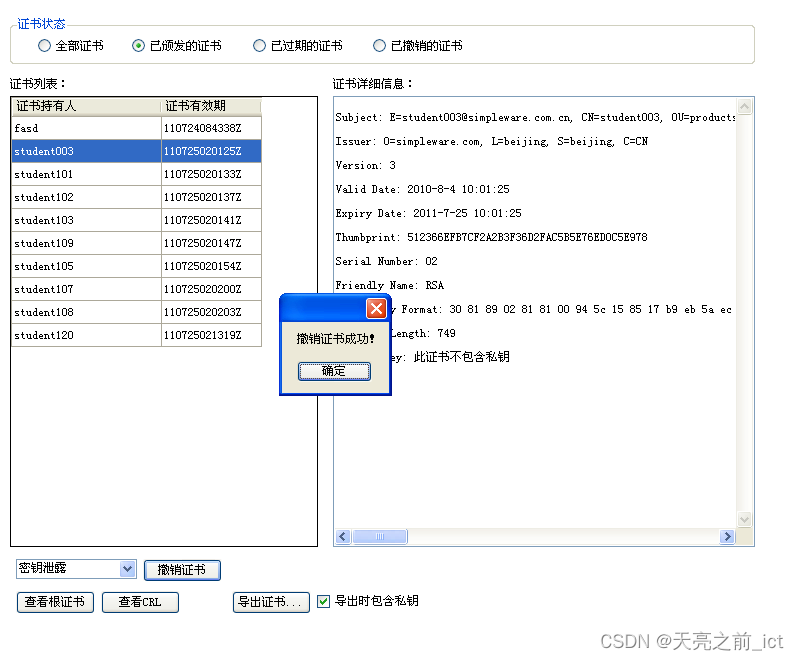Click the details scroll-down arrow
The height and width of the screenshot is (660, 799).
tap(744, 519)
